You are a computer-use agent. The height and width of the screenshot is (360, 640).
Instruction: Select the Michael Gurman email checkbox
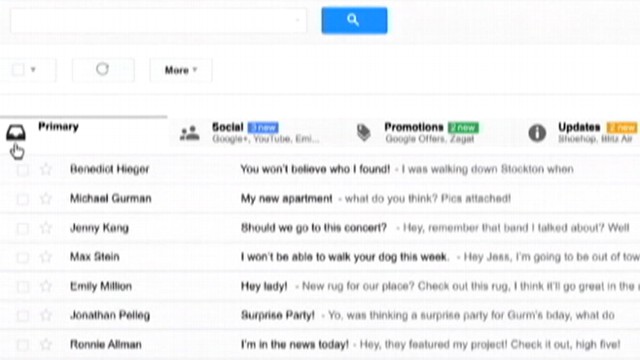coord(23,199)
